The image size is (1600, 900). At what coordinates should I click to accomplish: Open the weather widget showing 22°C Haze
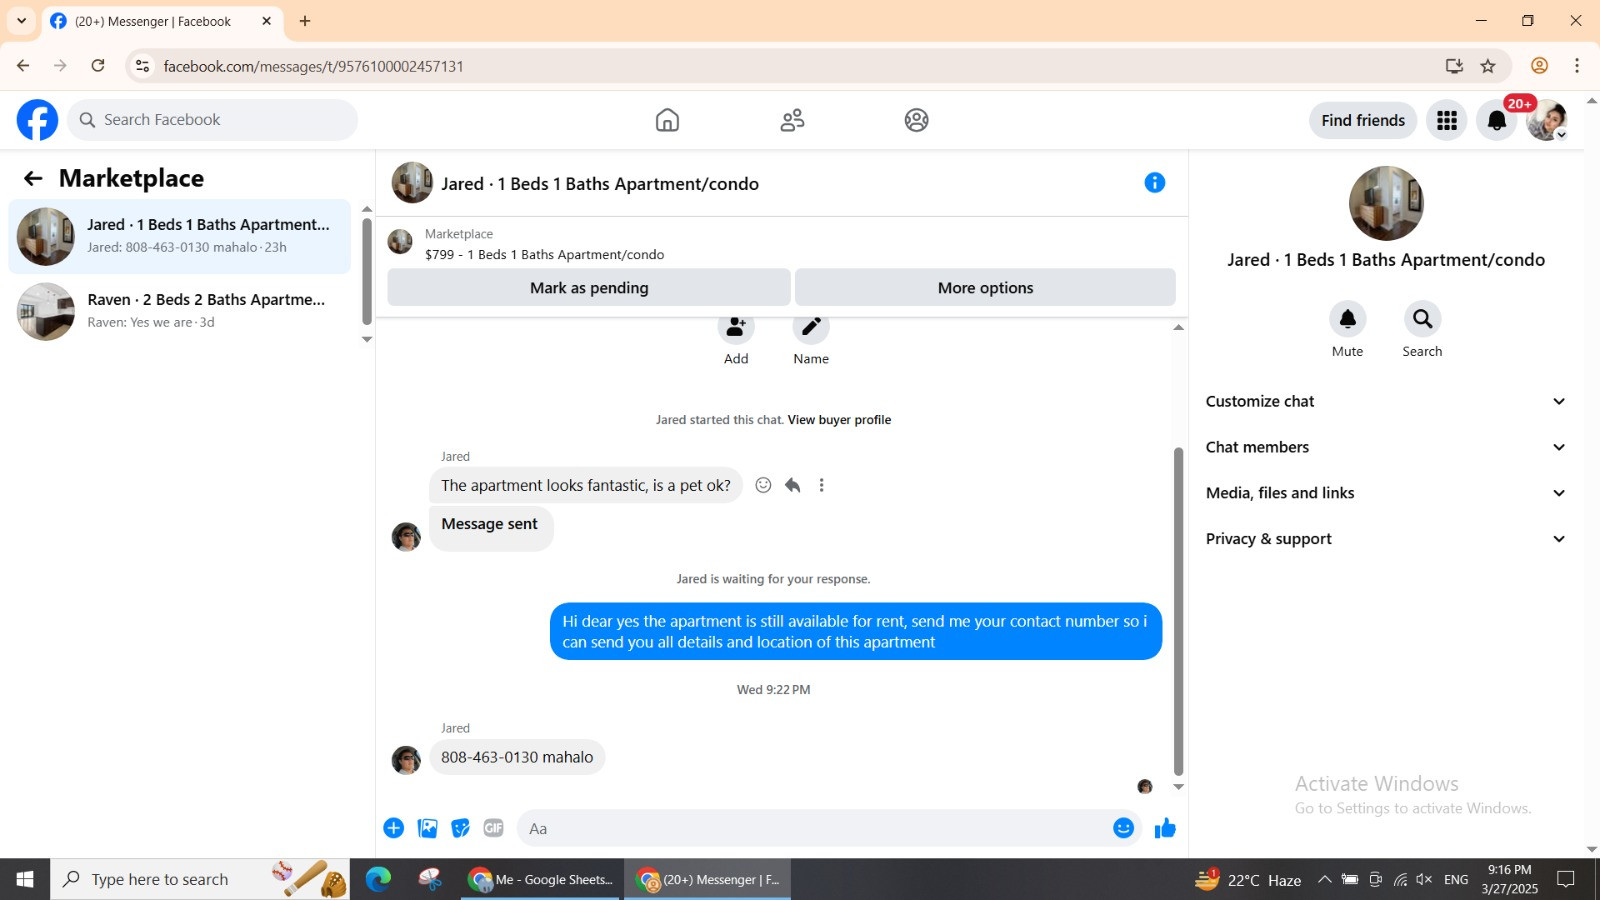click(x=1248, y=880)
